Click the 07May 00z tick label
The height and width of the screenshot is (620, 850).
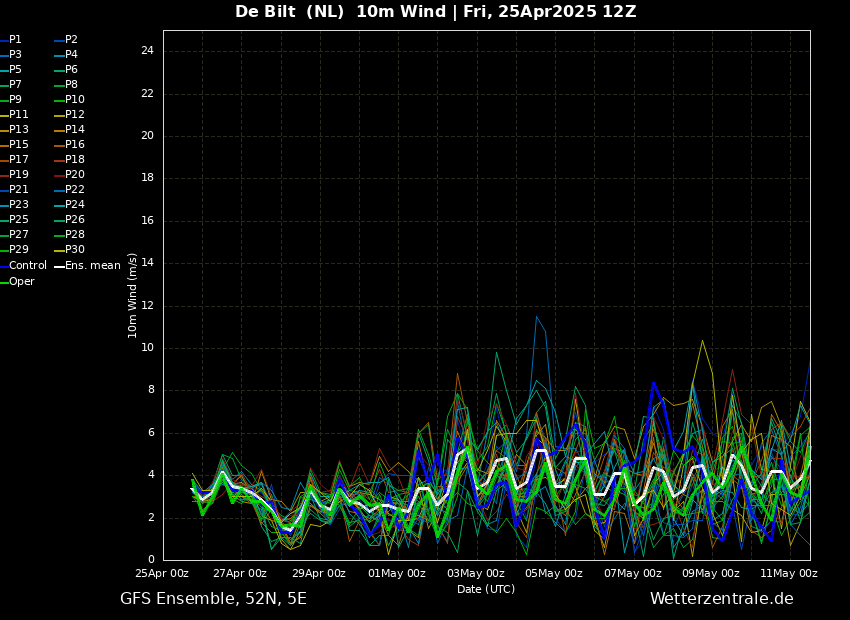click(632, 574)
